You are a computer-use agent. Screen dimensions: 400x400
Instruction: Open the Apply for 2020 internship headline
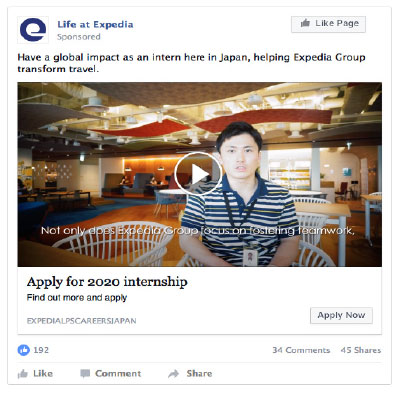107,282
